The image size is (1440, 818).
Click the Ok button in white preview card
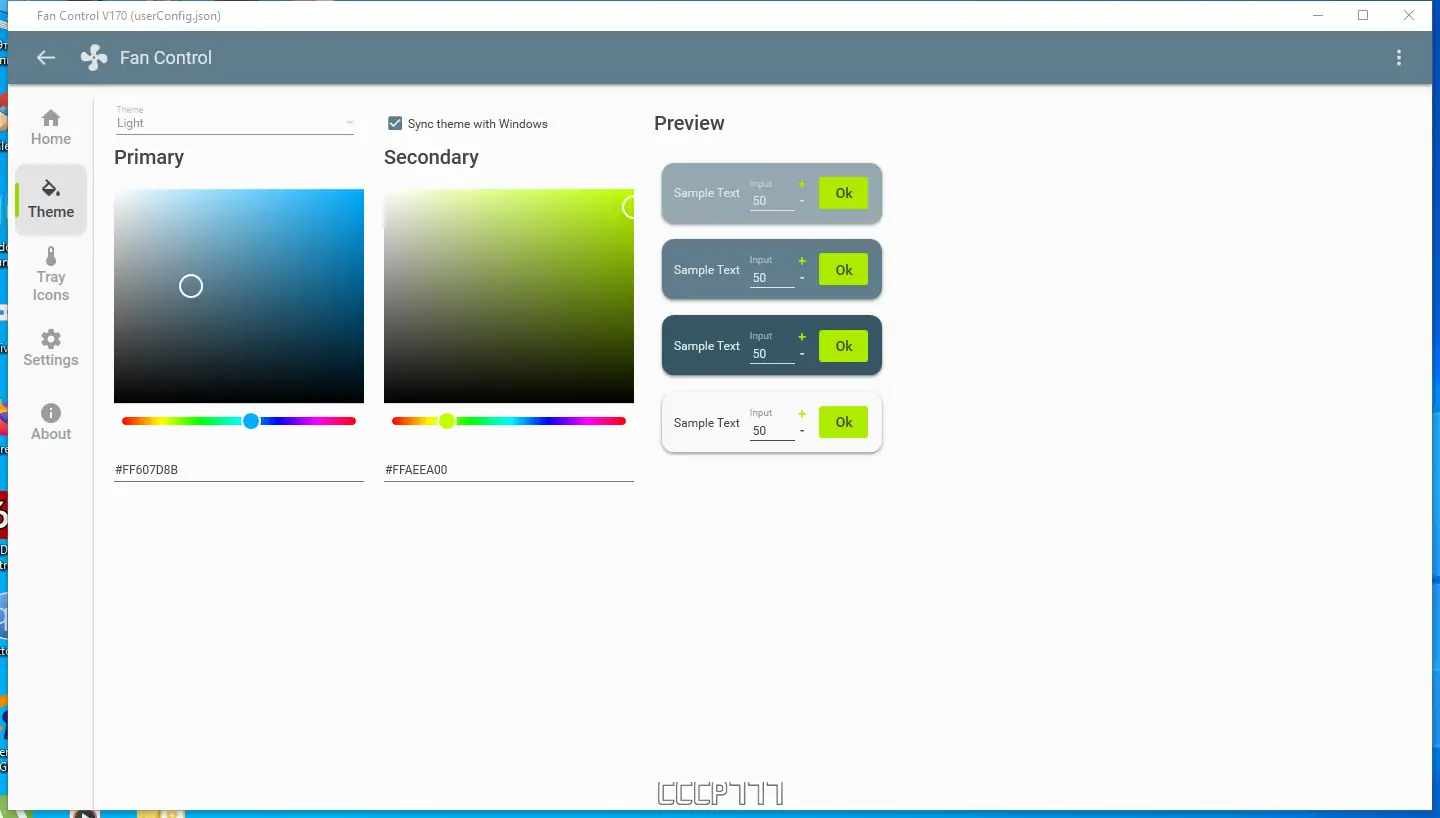pos(843,422)
